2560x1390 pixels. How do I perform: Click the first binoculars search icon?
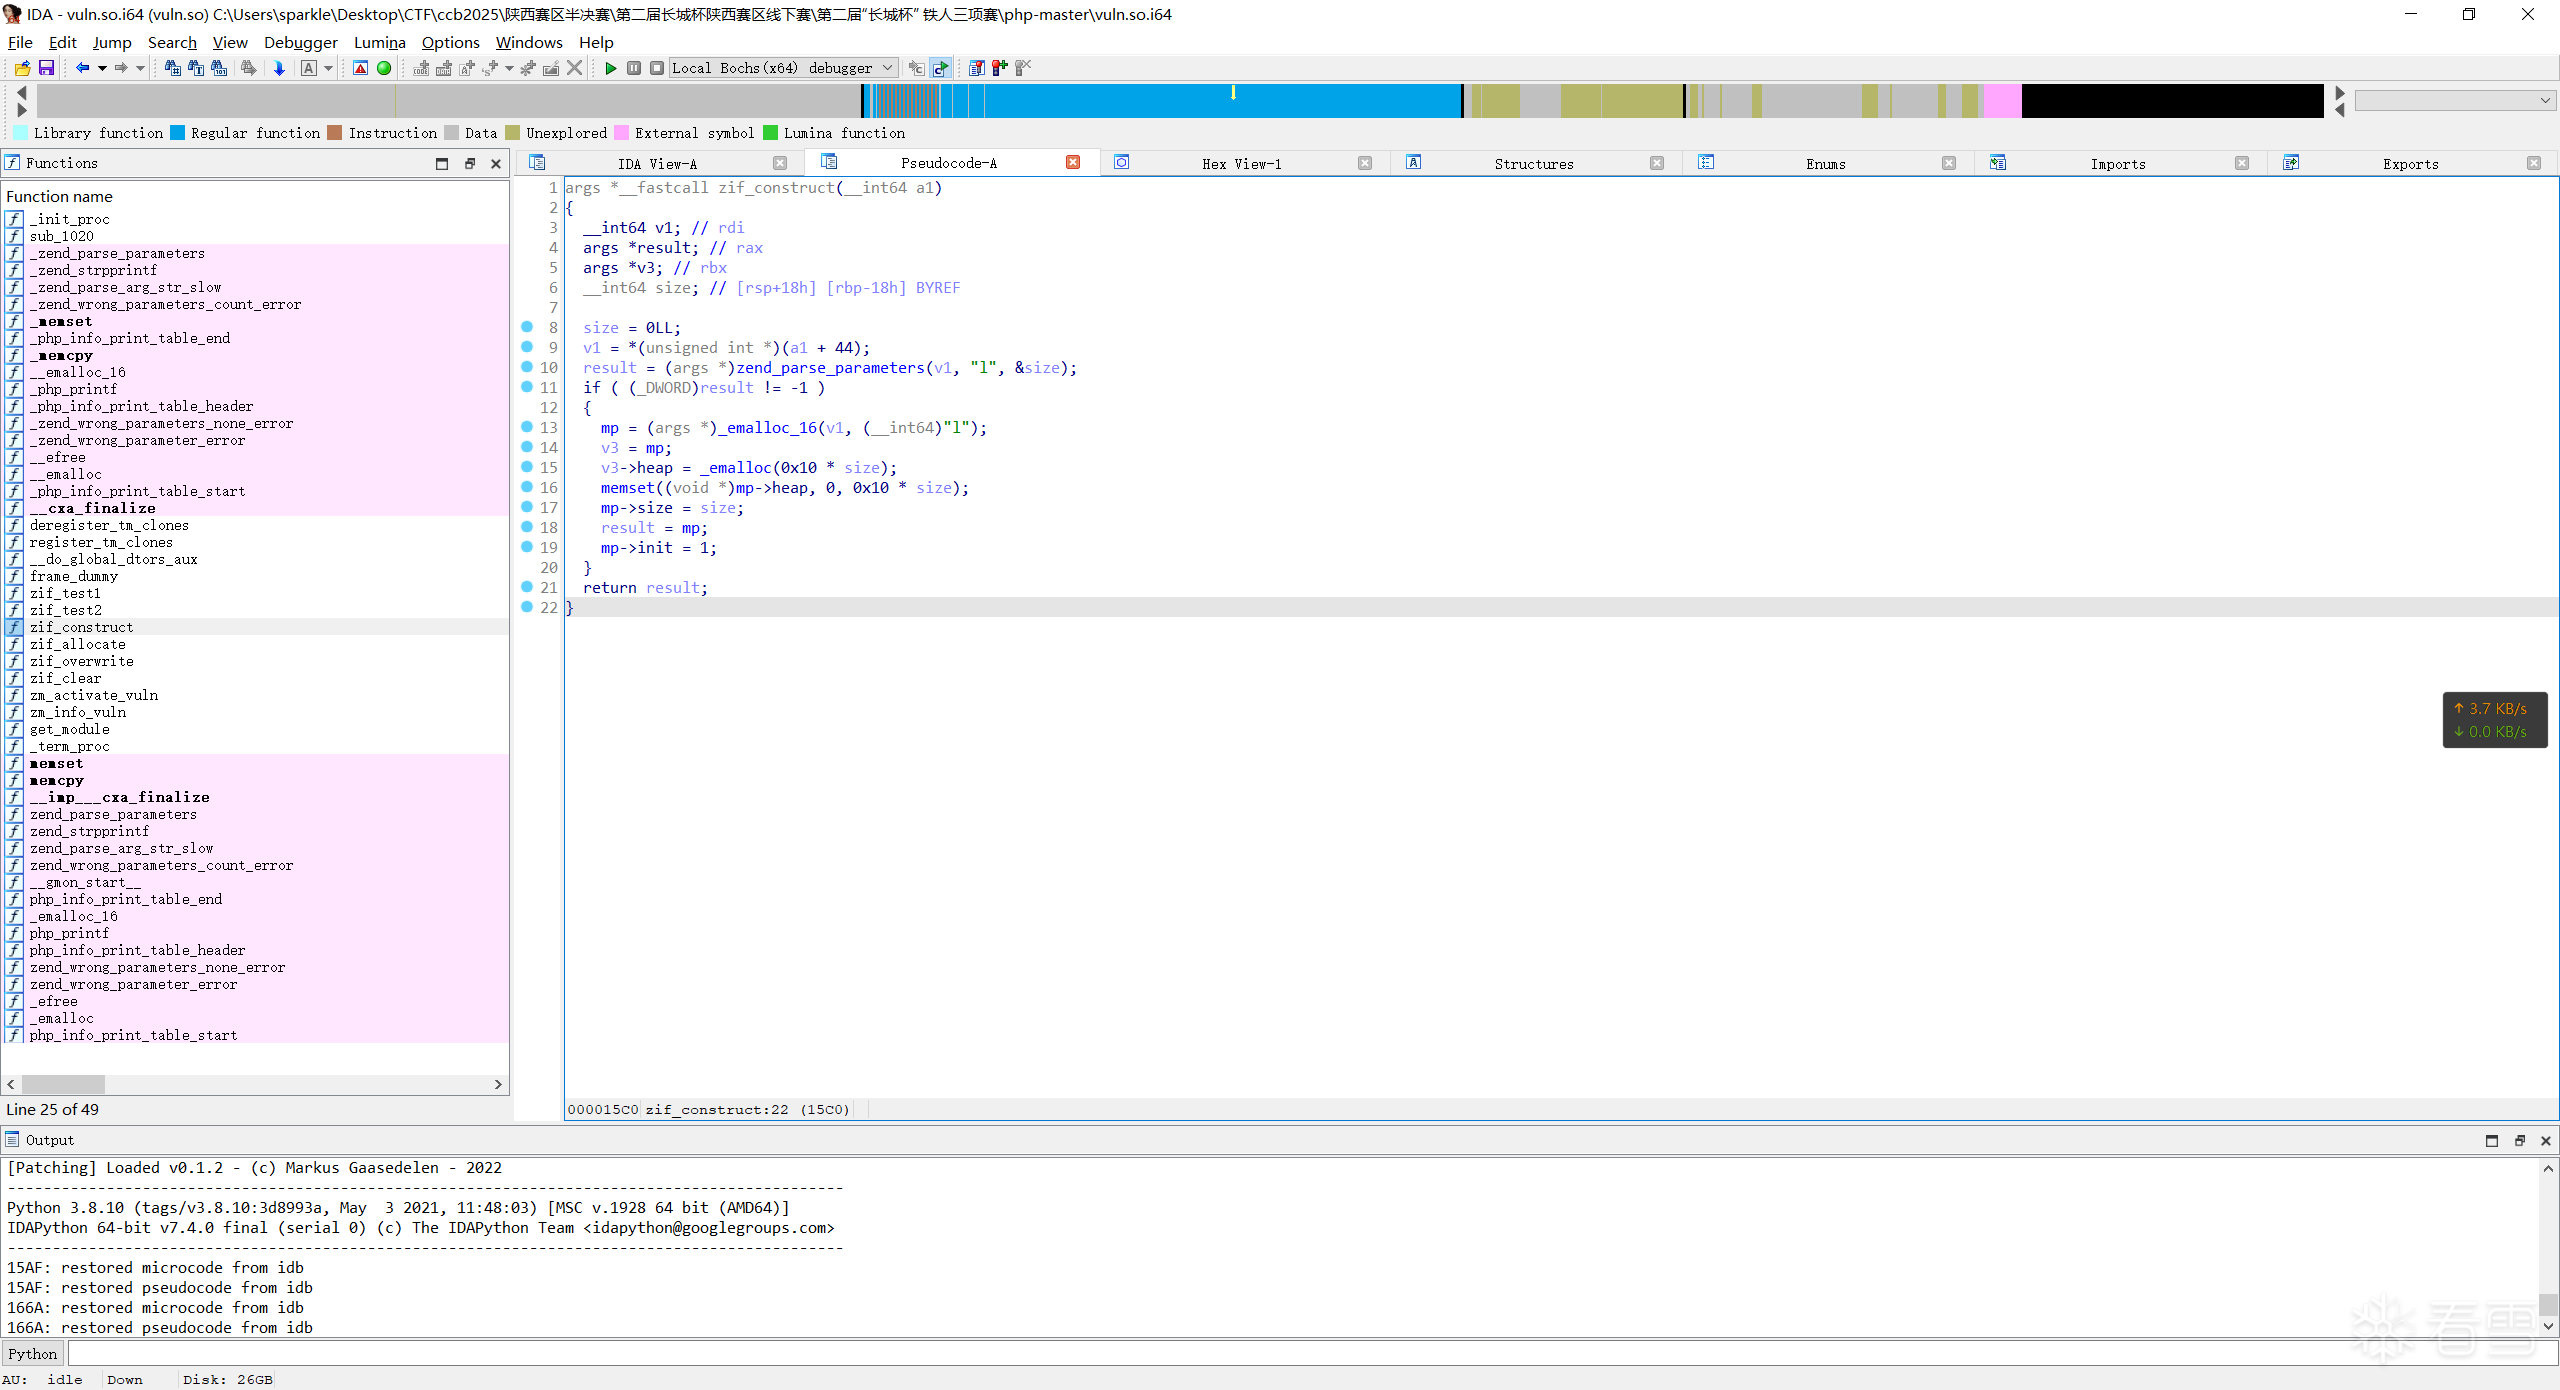[x=172, y=68]
